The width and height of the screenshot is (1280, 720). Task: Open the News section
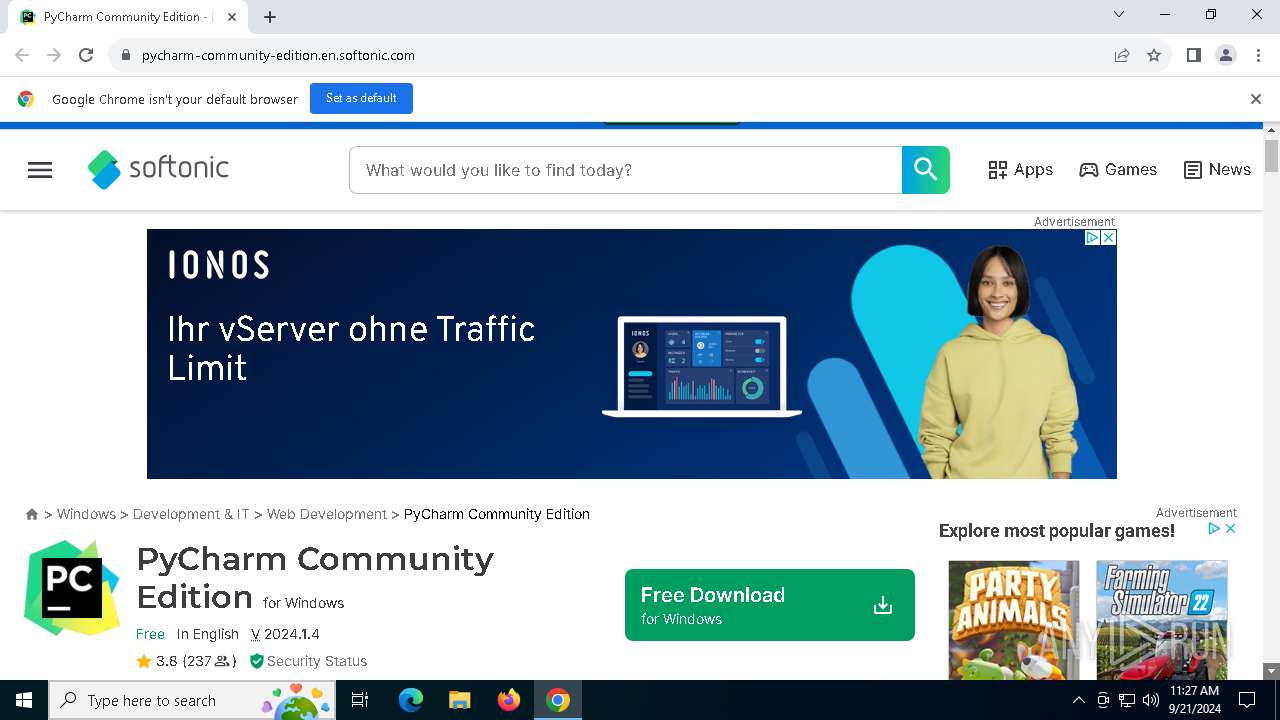[x=1217, y=170]
